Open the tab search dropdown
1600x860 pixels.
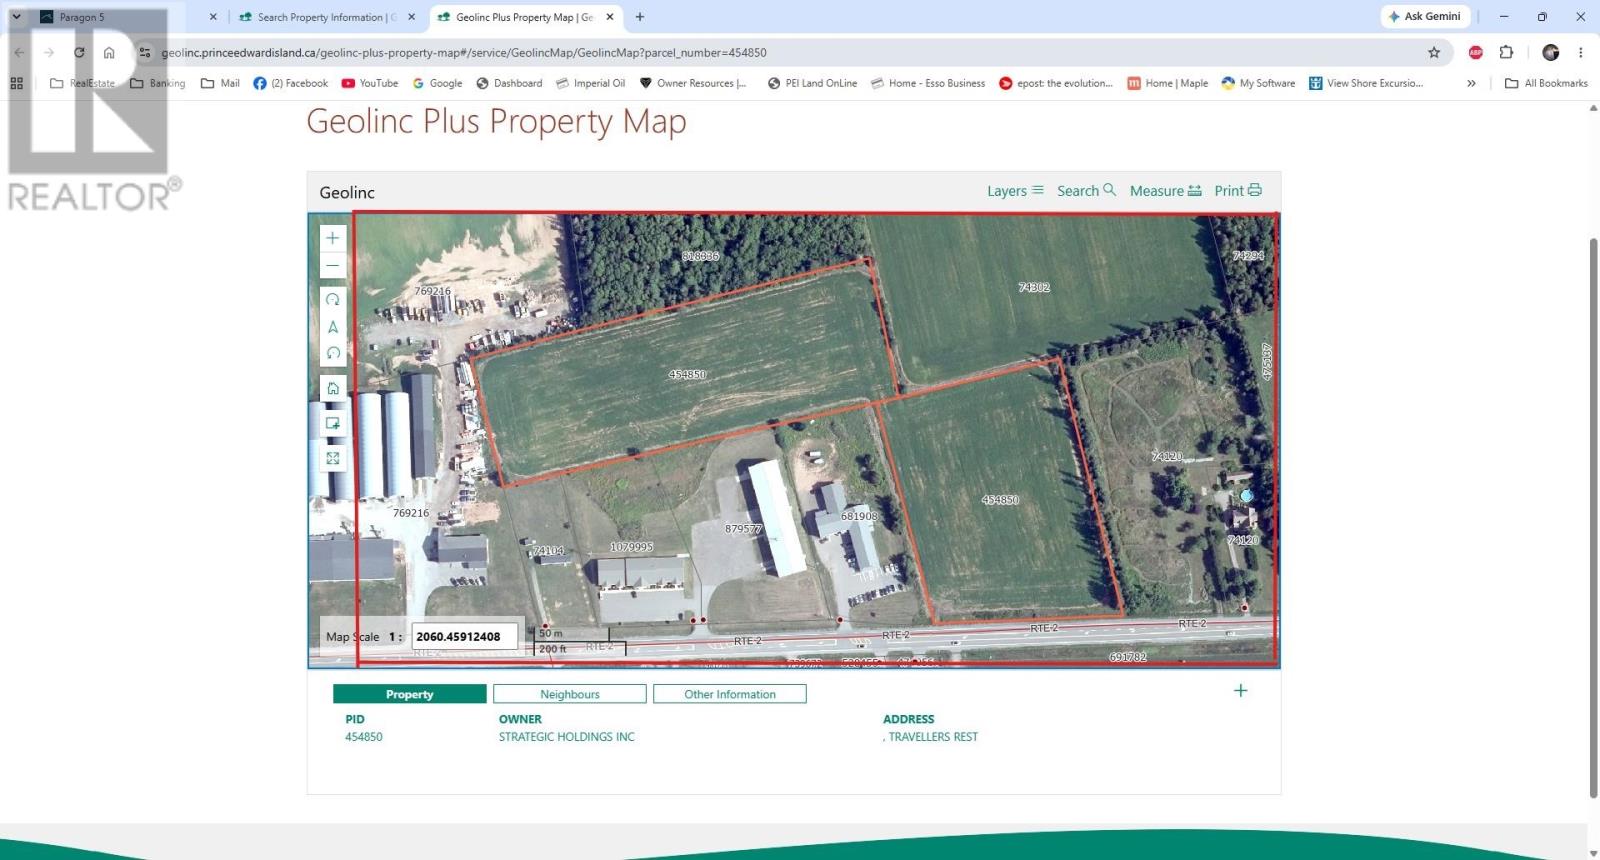[16, 17]
